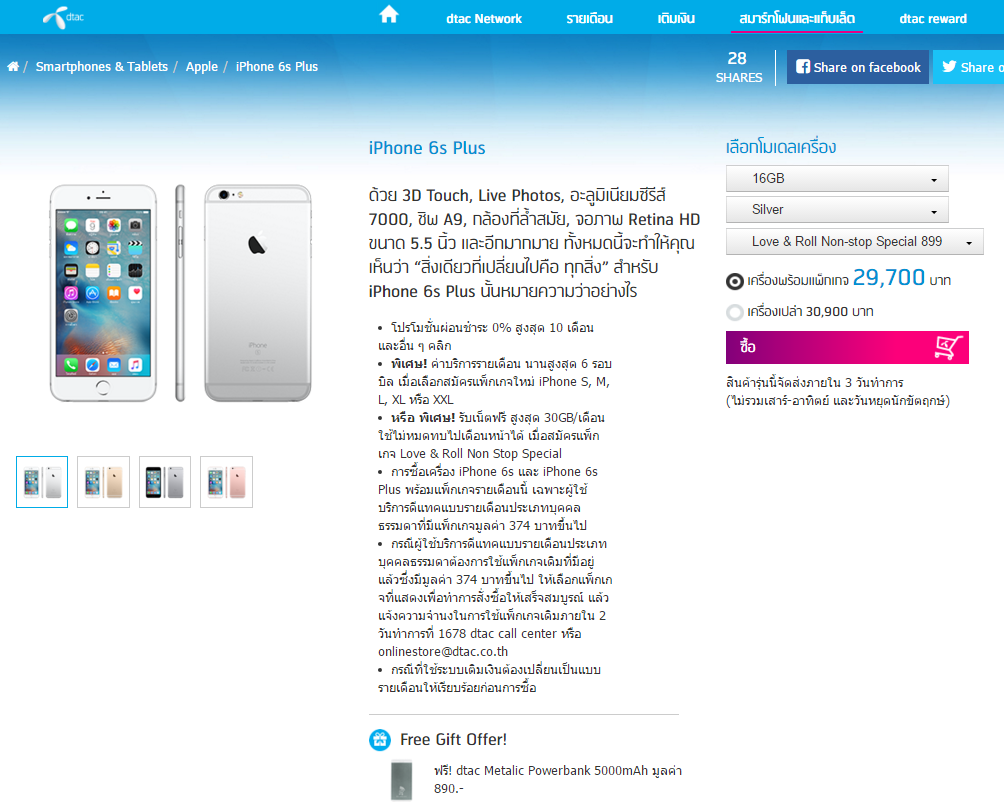Select the device with package 29,700 option
This screenshot has height=810, width=1004.
point(734,280)
